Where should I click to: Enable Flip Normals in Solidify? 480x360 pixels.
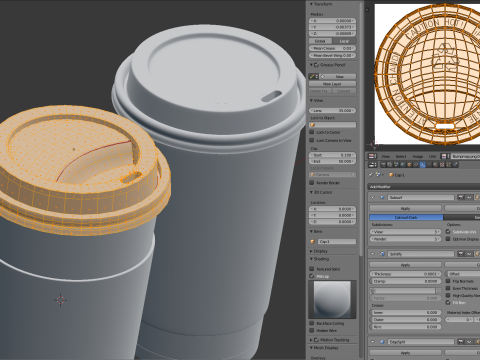point(448,281)
